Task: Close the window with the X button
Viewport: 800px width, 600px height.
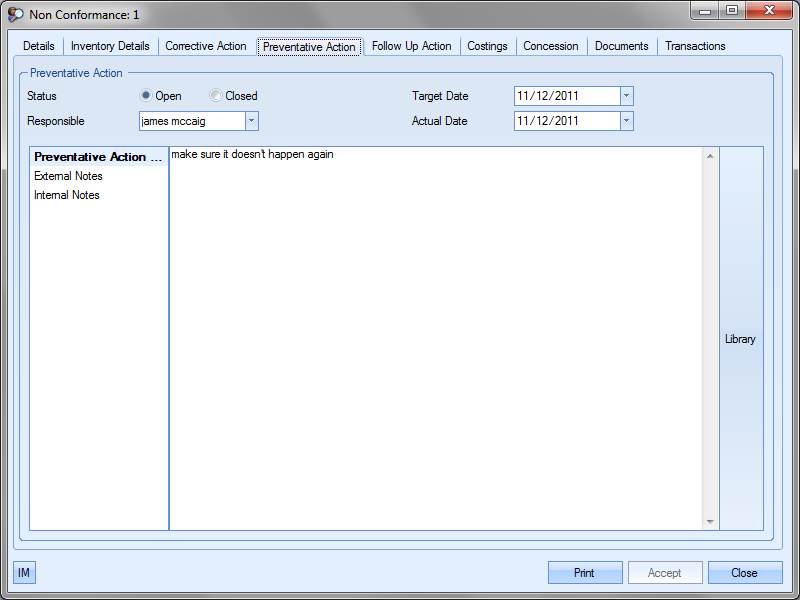Action: pyautogui.click(x=769, y=11)
